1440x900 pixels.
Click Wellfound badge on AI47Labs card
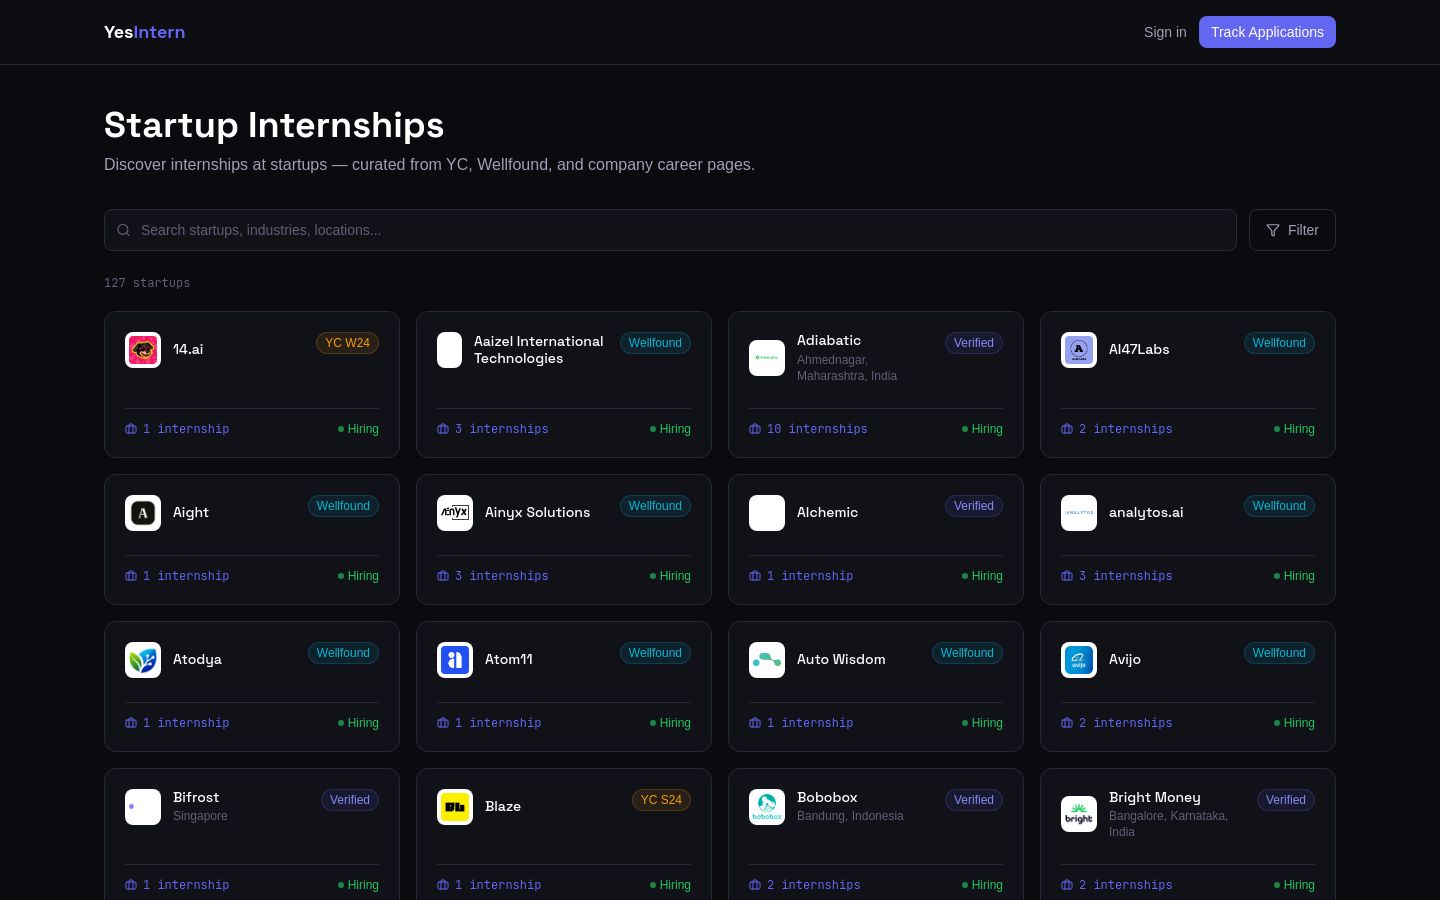pos(1279,343)
